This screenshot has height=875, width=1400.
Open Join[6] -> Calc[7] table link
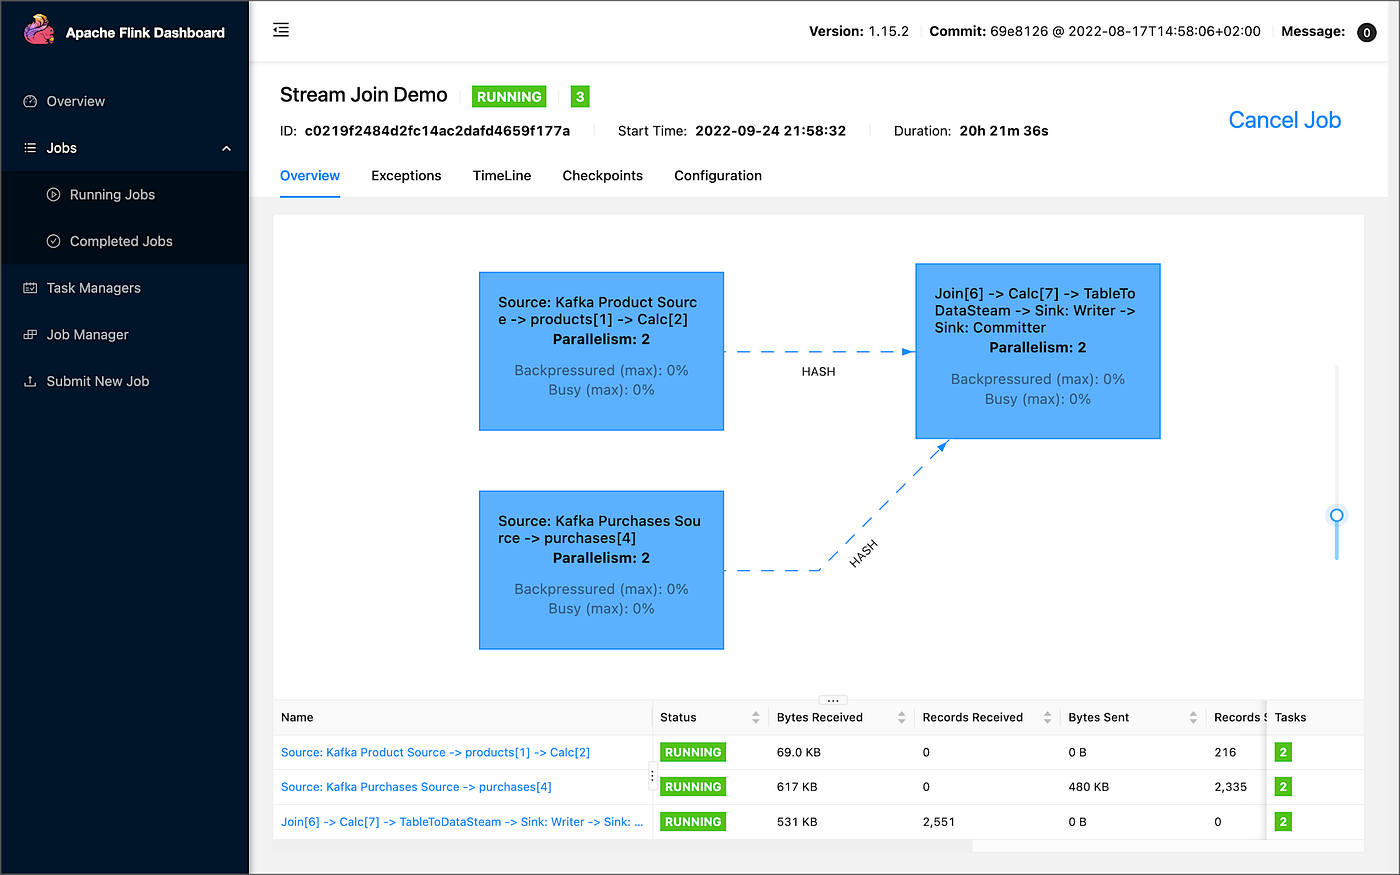coord(462,822)
